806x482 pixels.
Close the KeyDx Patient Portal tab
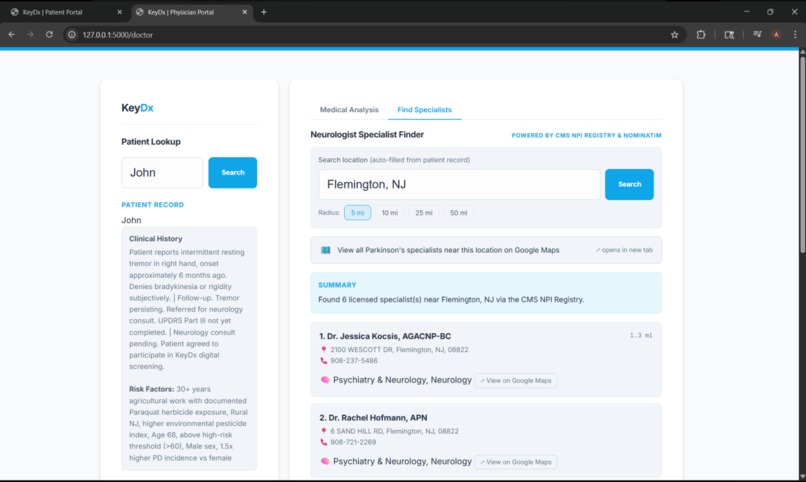coord(120,12)
